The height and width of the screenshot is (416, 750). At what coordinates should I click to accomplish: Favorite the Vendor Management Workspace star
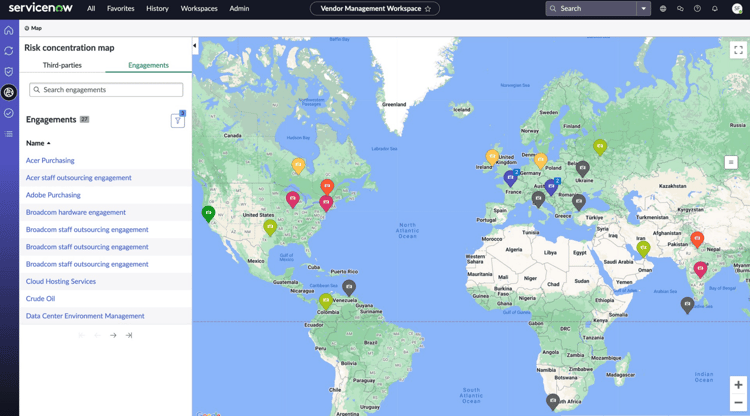428,9
